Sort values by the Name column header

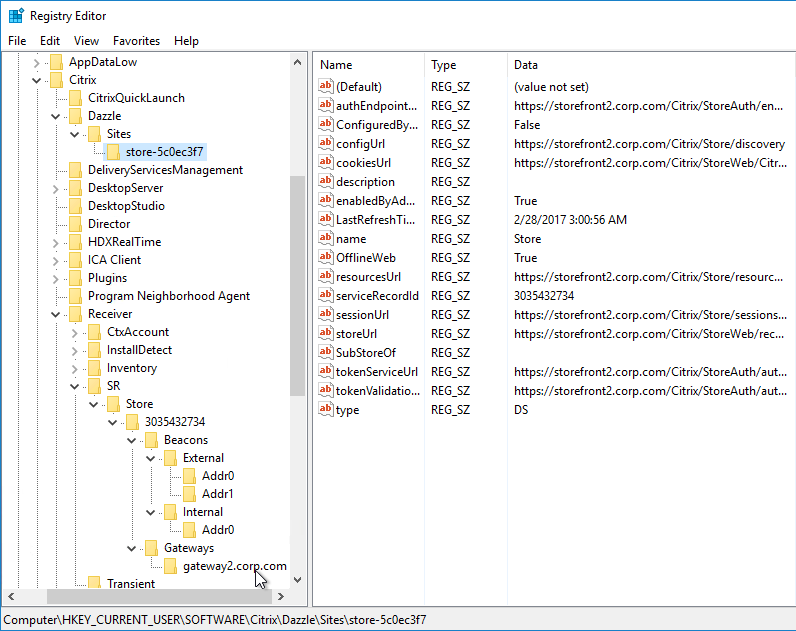(369, 65)
